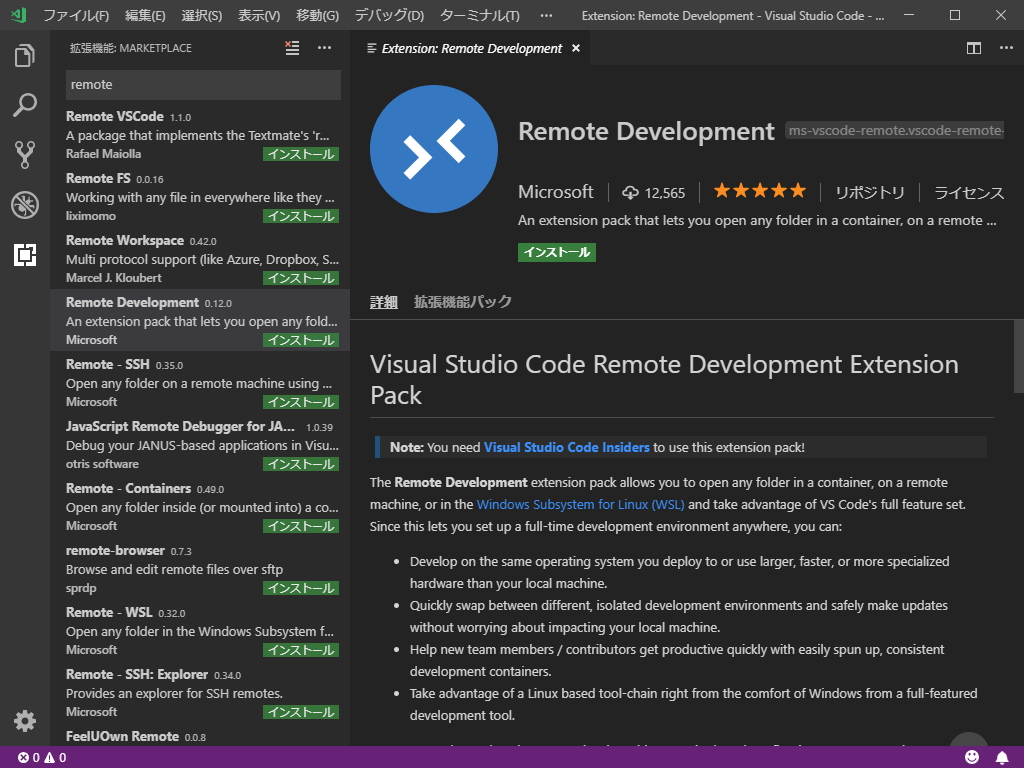Open the menu bar overflow ellipsis
This screenshot has height=768, width=1024.
coord(546,15)
